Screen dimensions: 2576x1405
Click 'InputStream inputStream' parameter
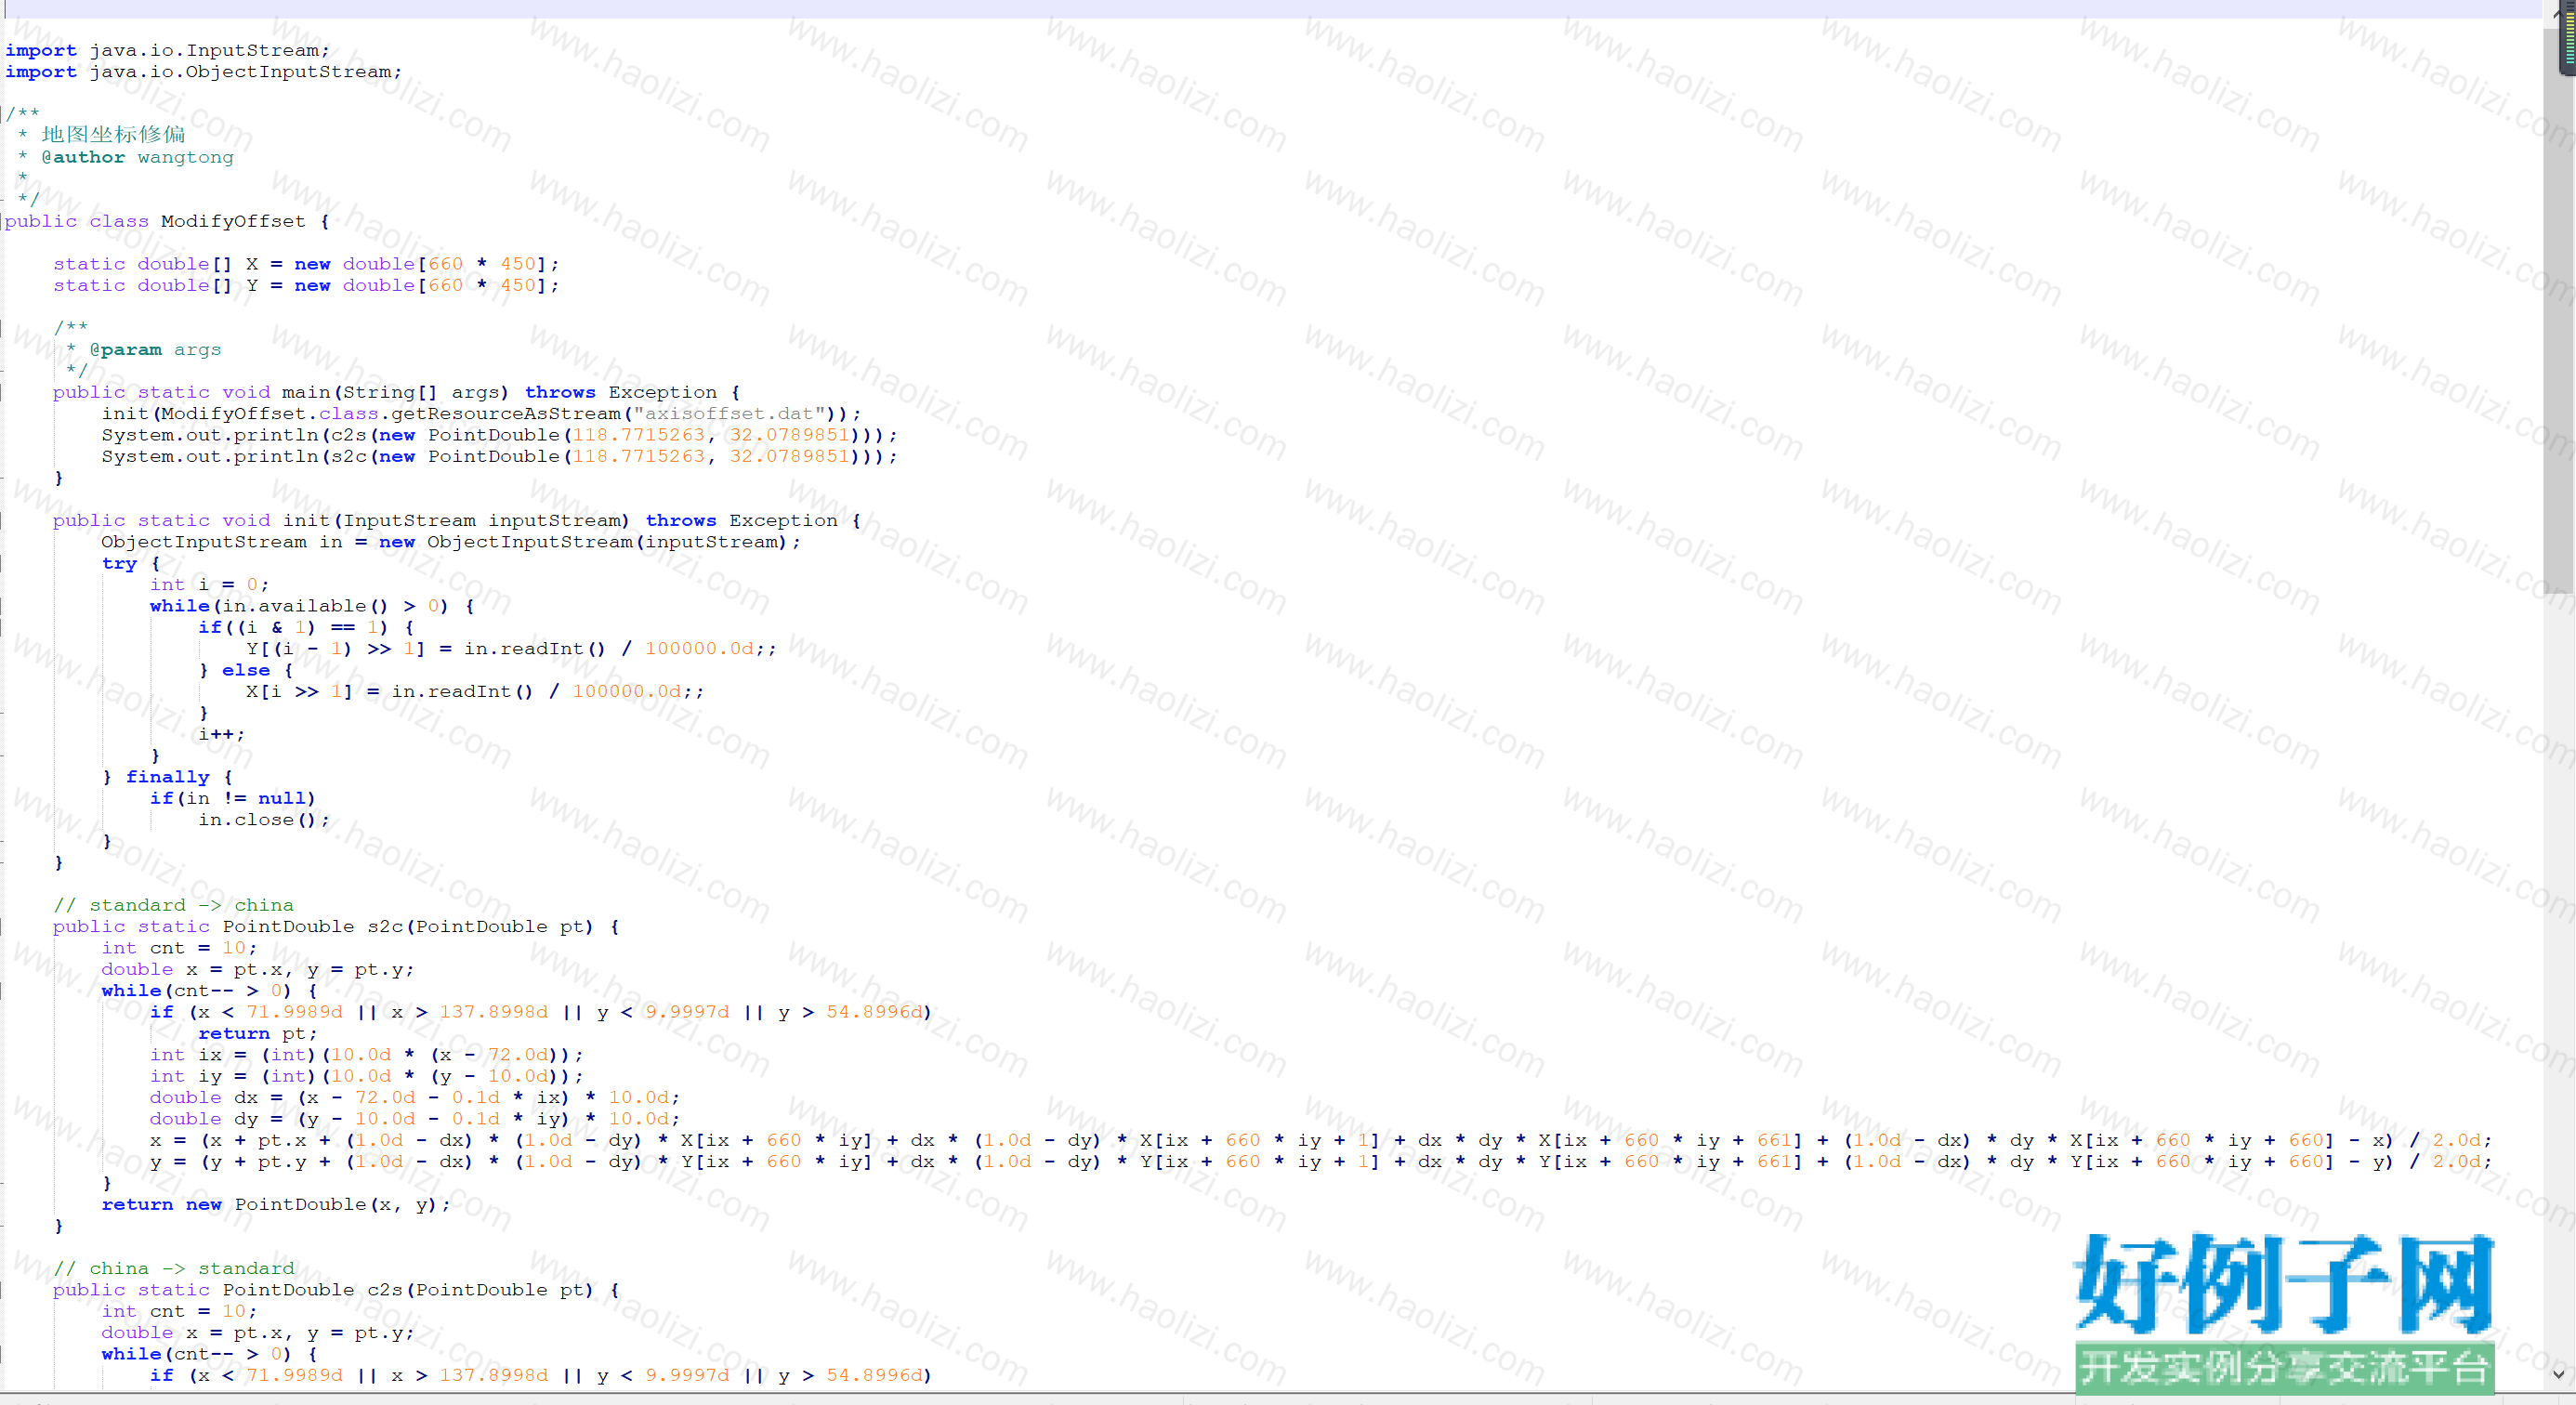point(481,520)
